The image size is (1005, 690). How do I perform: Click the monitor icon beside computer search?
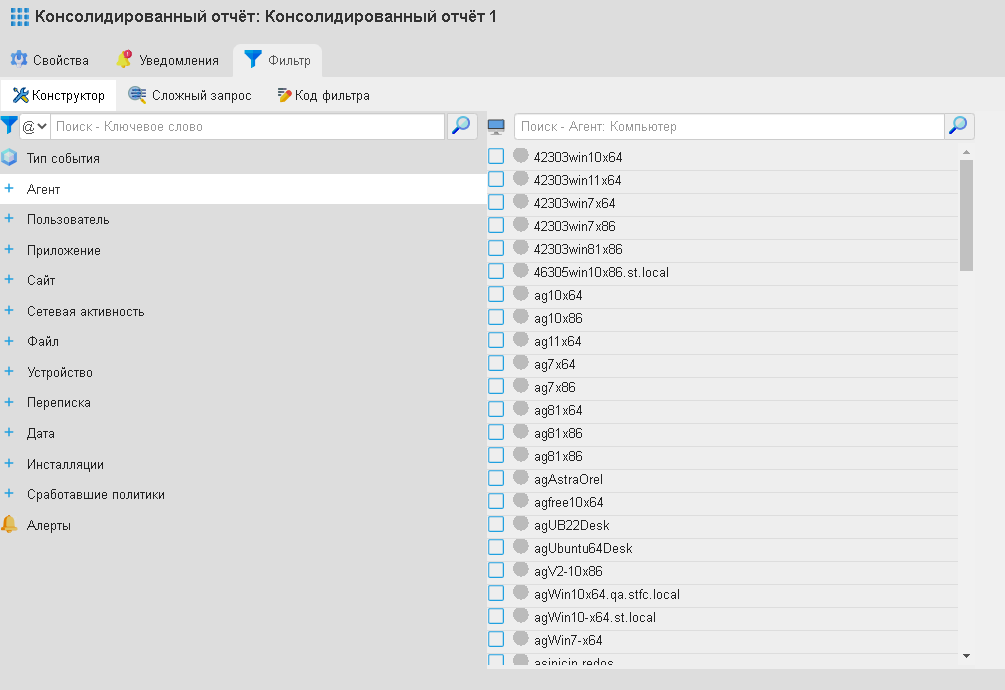coord(496,126)
